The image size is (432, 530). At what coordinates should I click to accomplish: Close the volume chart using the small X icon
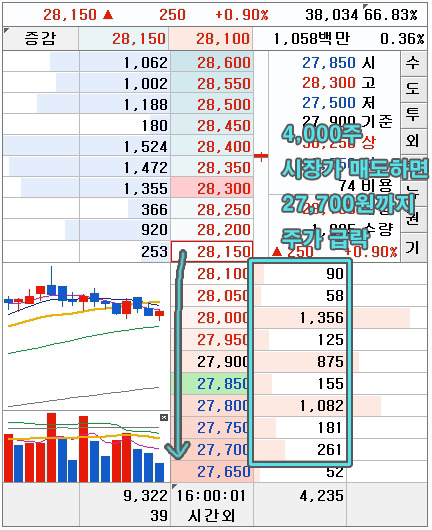click(164, 418)
